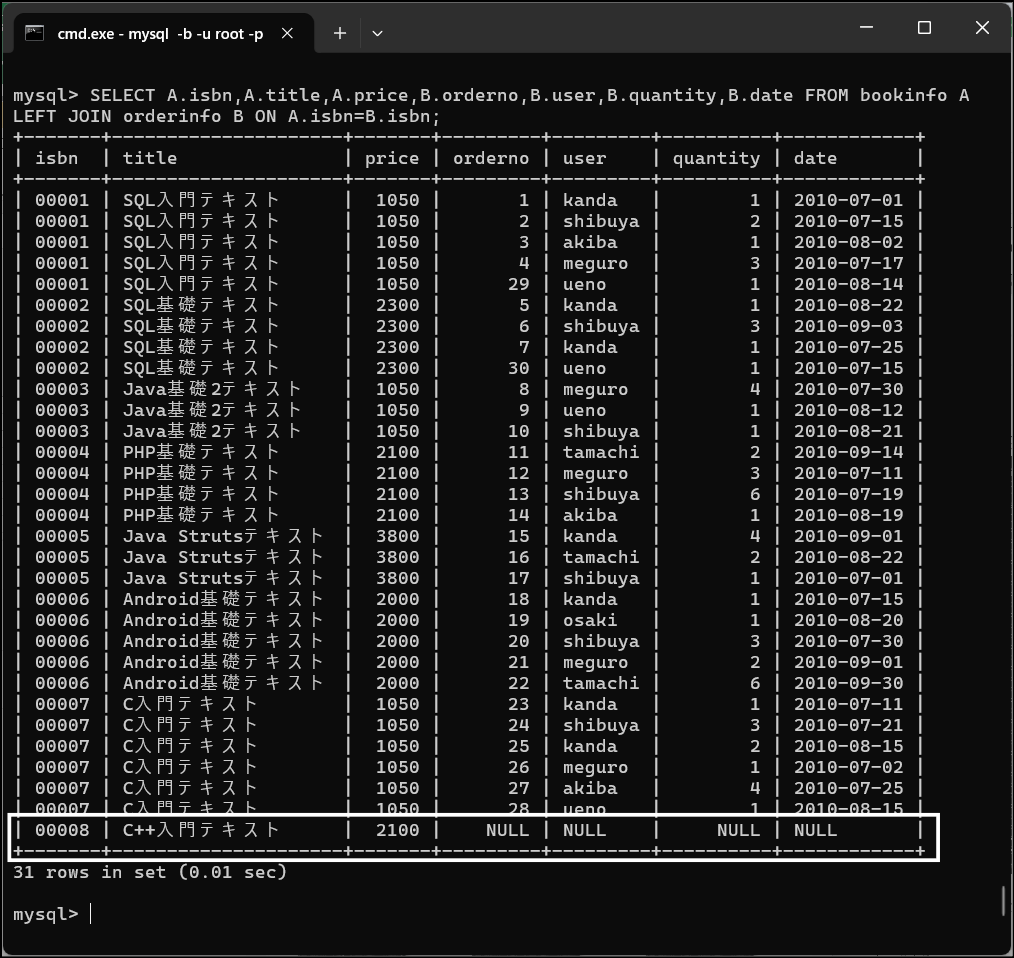Viewport: 1014px width, 958px height.
Task: Click the price column header
Action: [x=392, y=158]
